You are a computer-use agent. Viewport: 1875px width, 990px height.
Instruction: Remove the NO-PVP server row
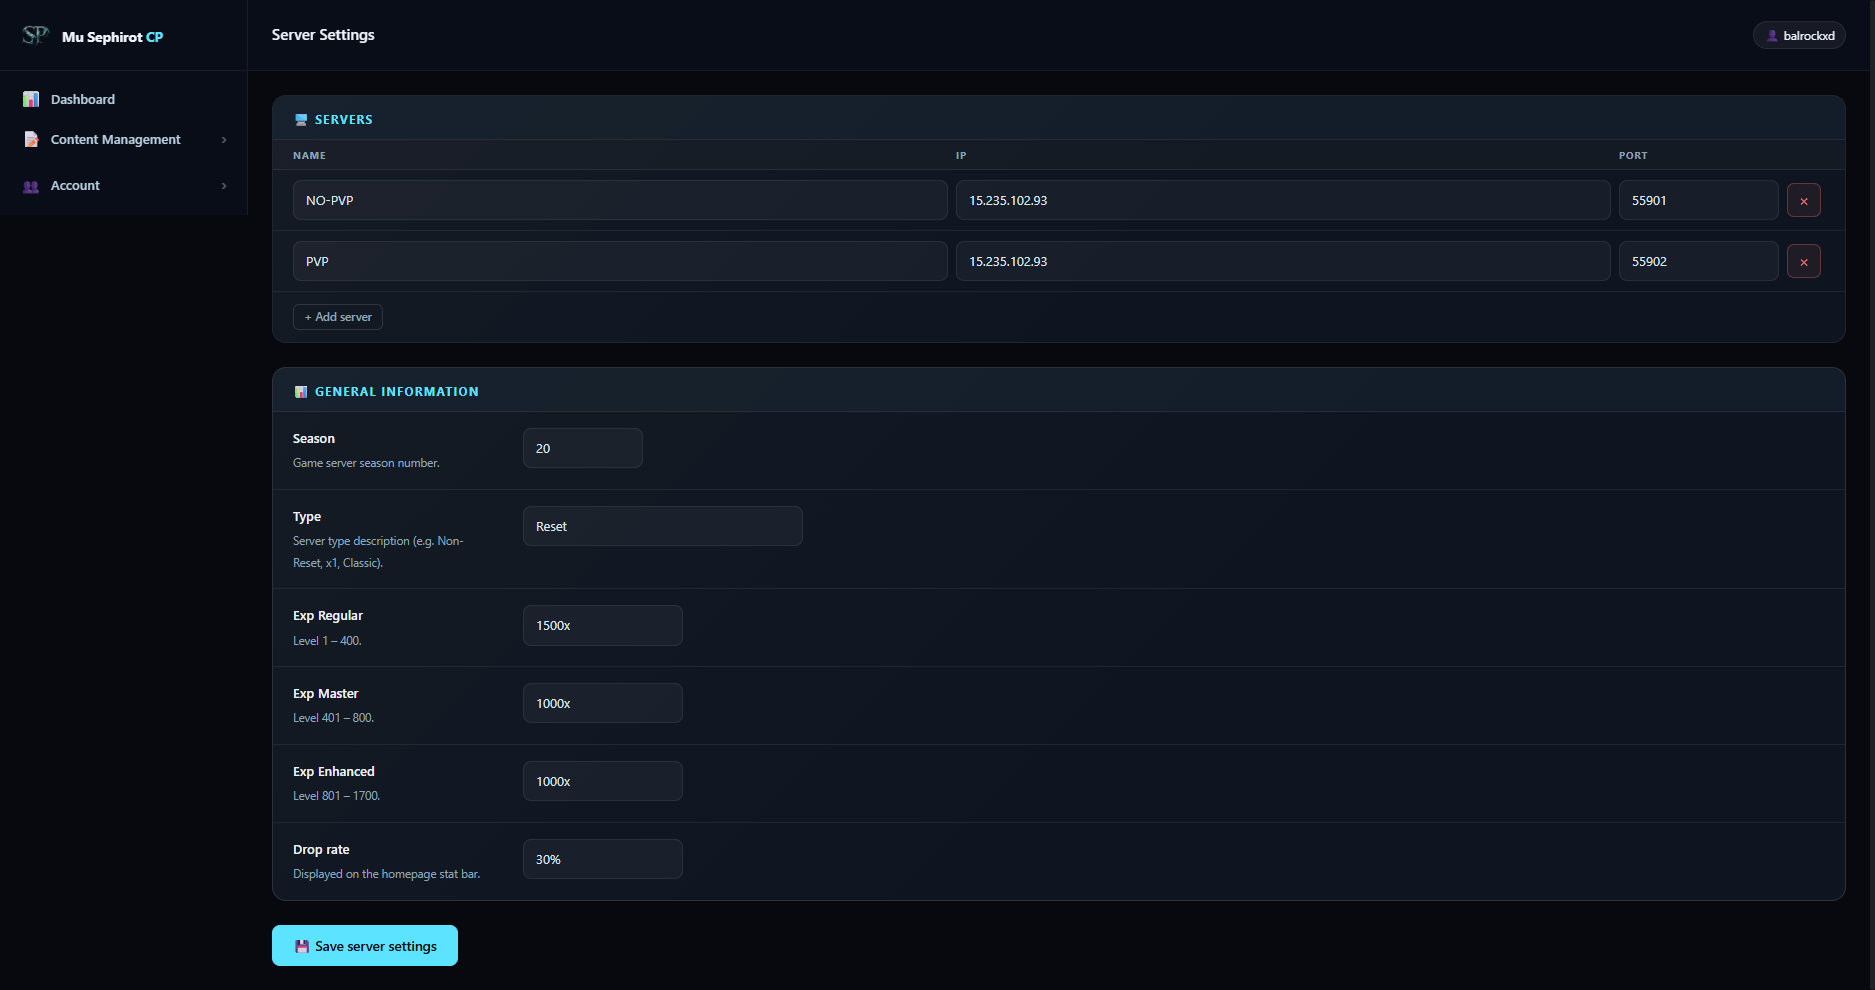point(1803,201)
